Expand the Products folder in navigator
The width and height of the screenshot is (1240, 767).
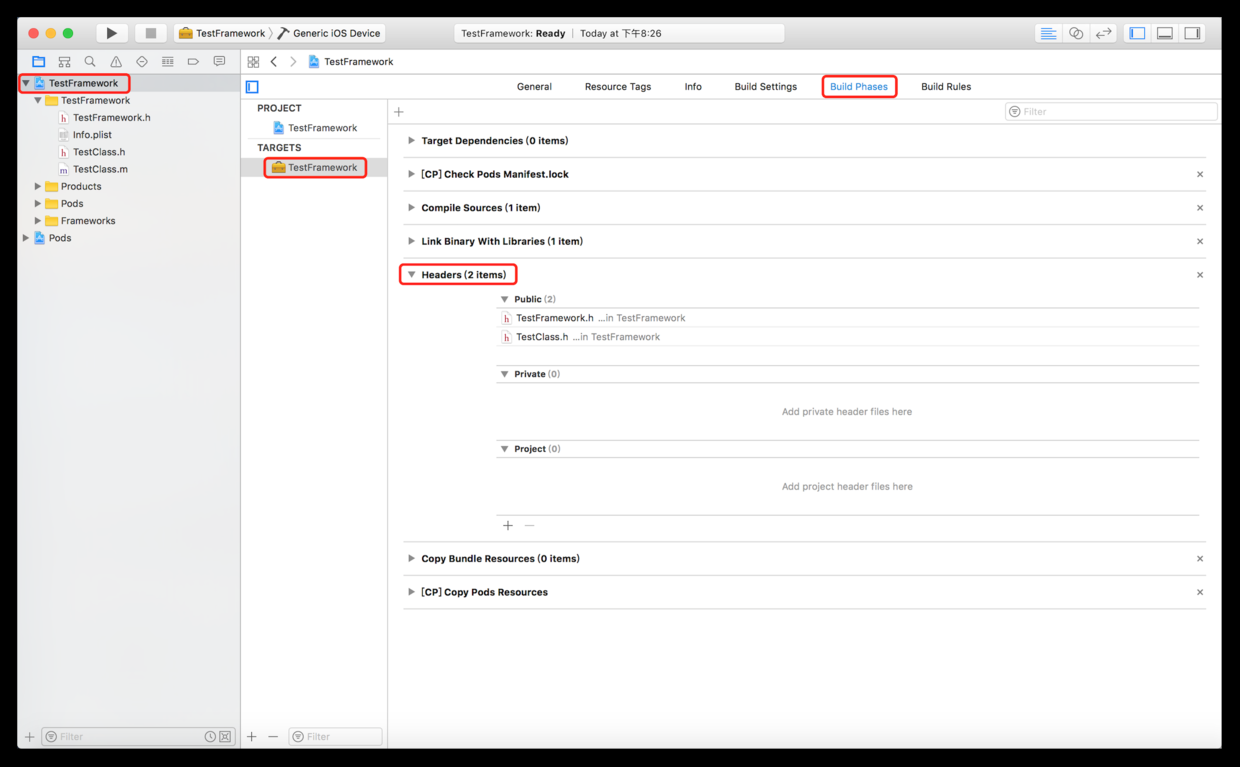coord(38,187)
